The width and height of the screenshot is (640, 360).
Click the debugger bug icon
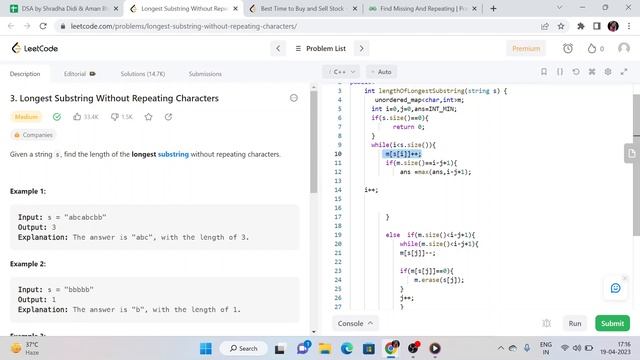pos(546,323)
